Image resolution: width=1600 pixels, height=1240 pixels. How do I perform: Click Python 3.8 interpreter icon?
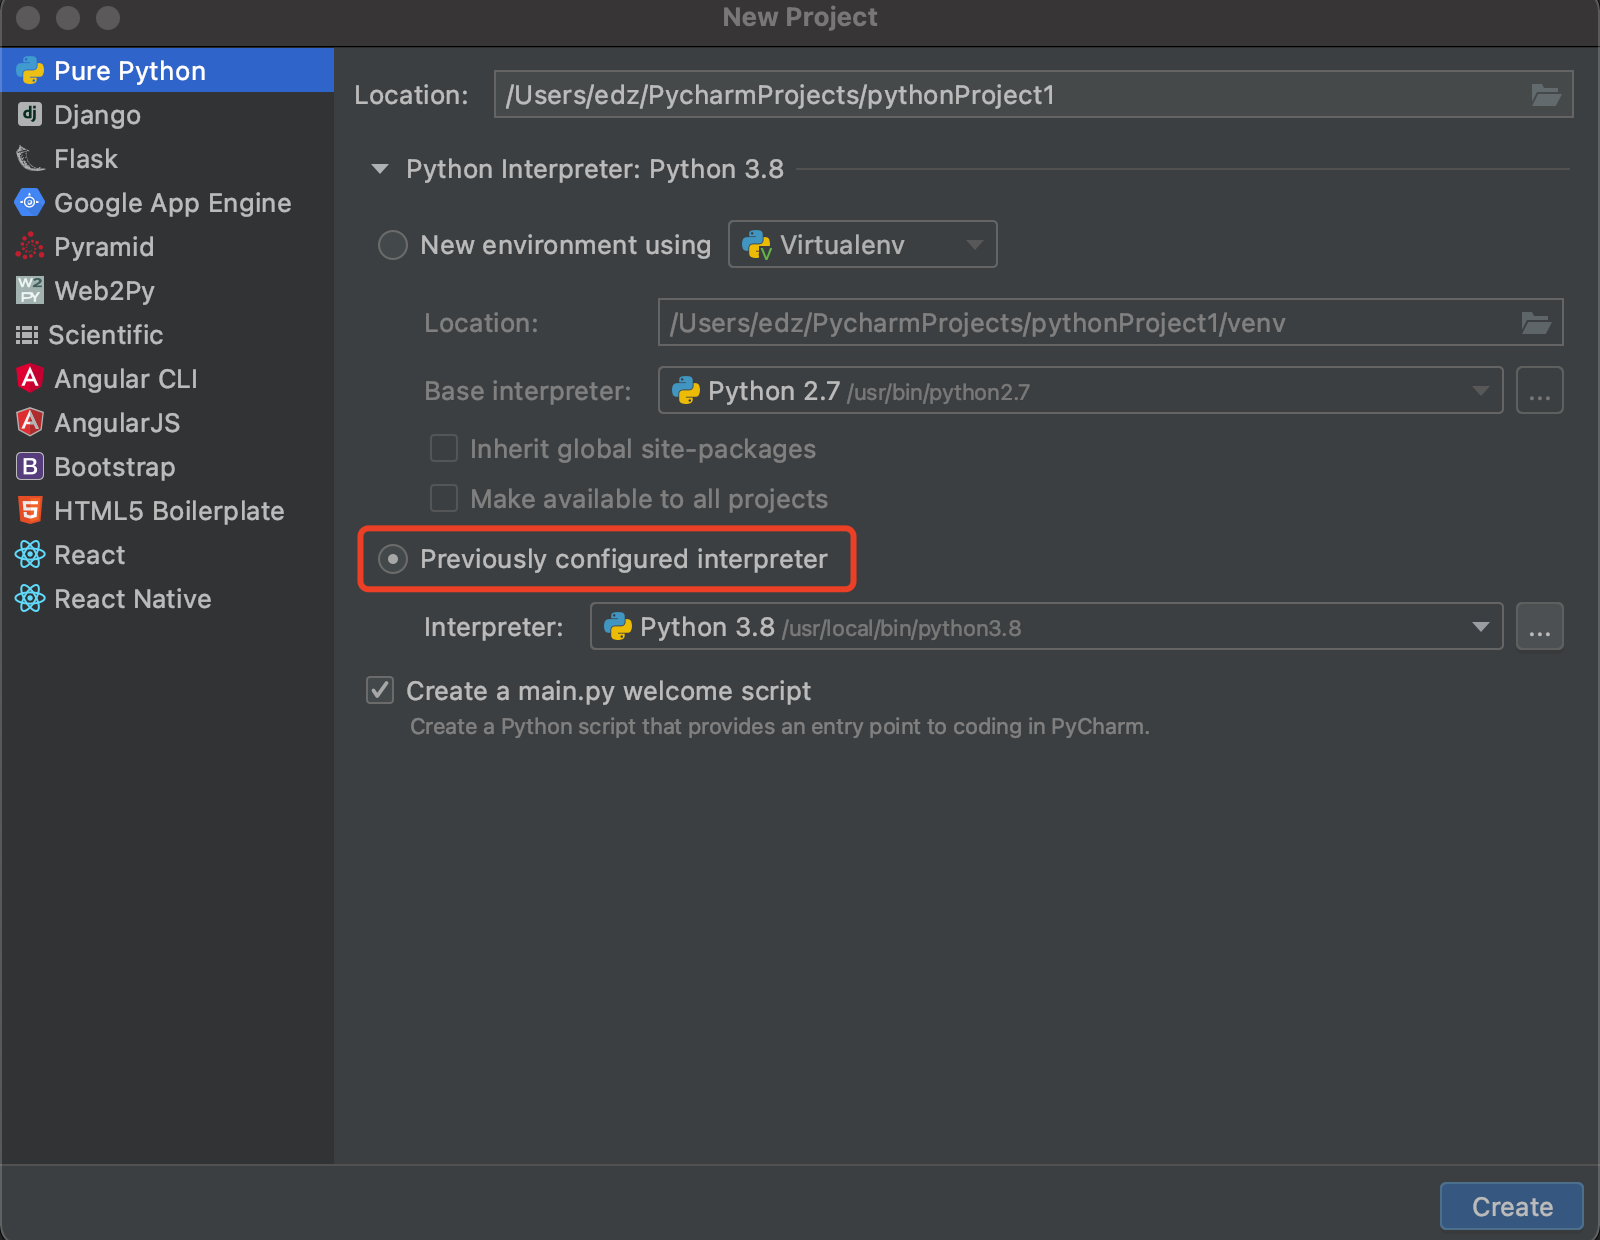click(618, 627)
